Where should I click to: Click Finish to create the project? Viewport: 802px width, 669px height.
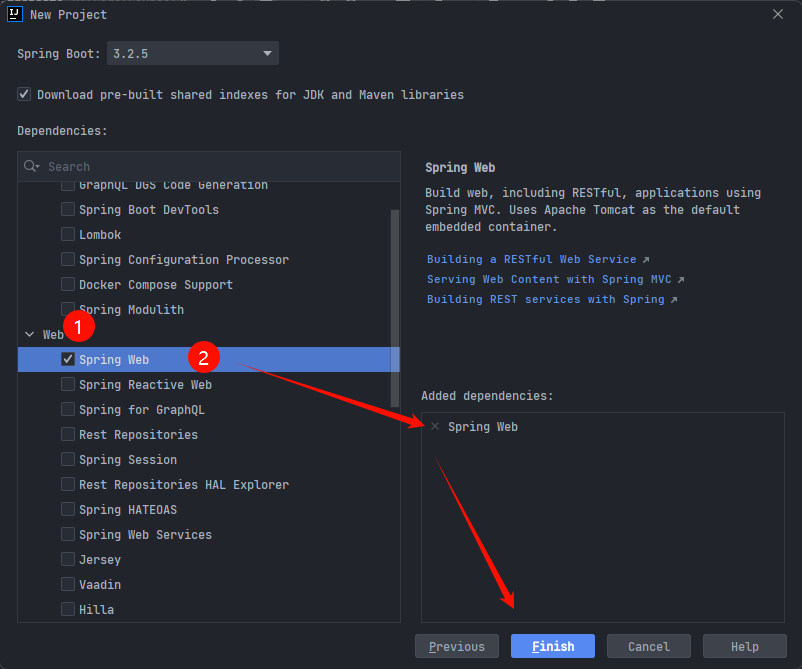pyautogui.click(x=552, y=646)
